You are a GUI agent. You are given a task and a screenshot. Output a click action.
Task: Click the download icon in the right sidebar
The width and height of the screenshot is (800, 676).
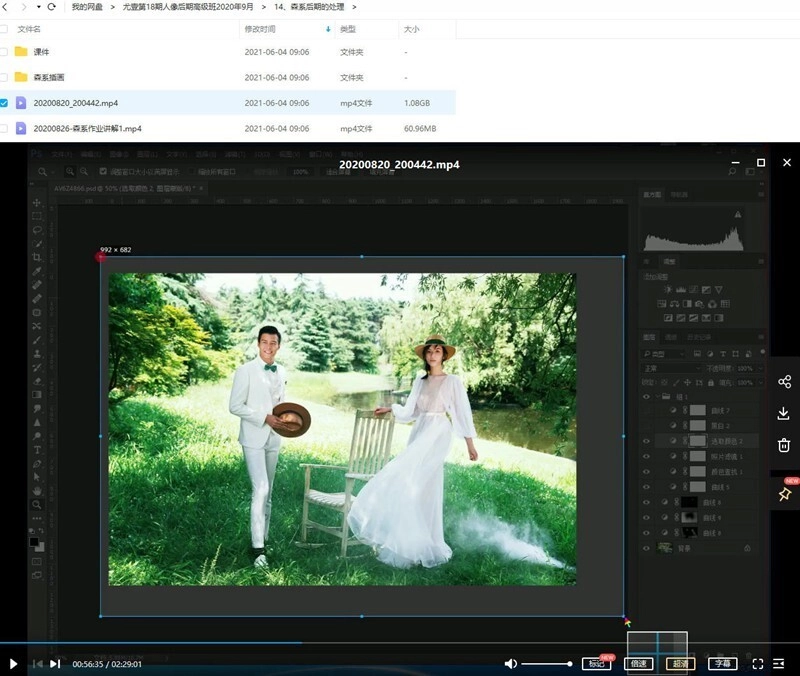(783, 413)
